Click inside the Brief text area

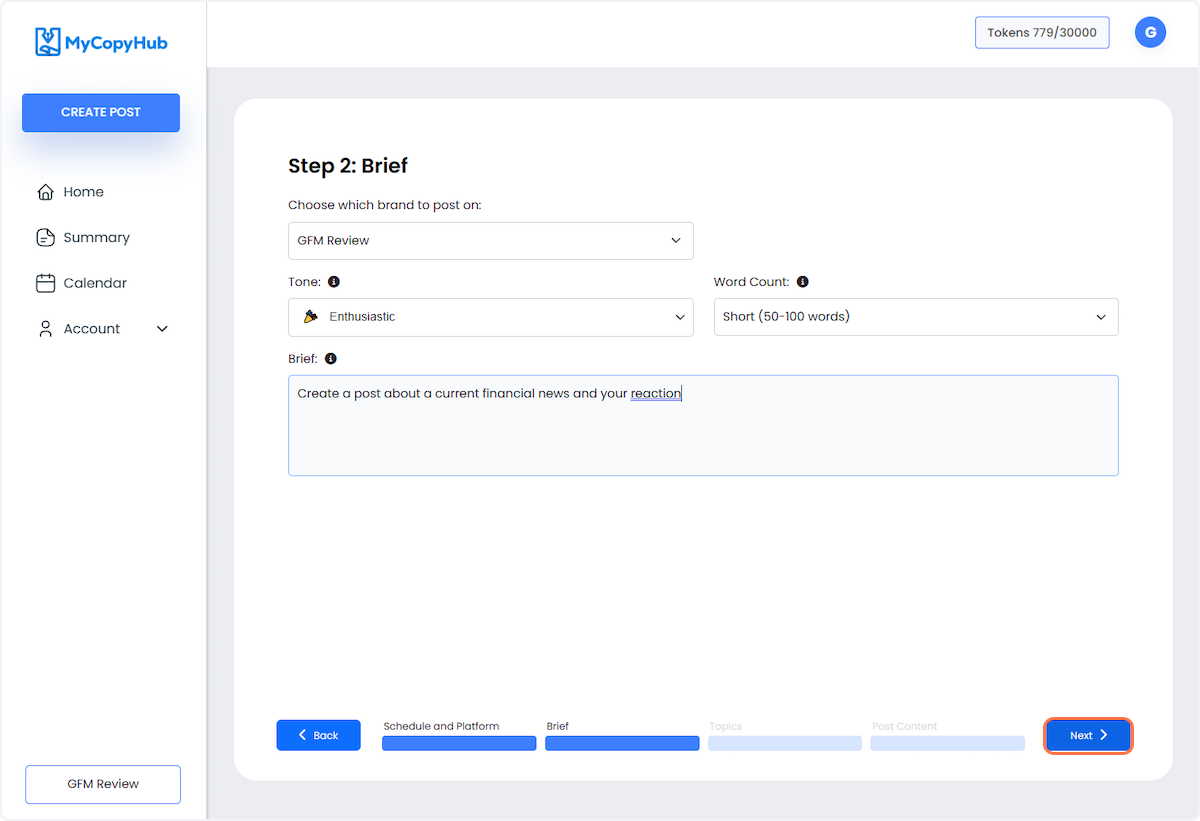[x=703, y=426]
